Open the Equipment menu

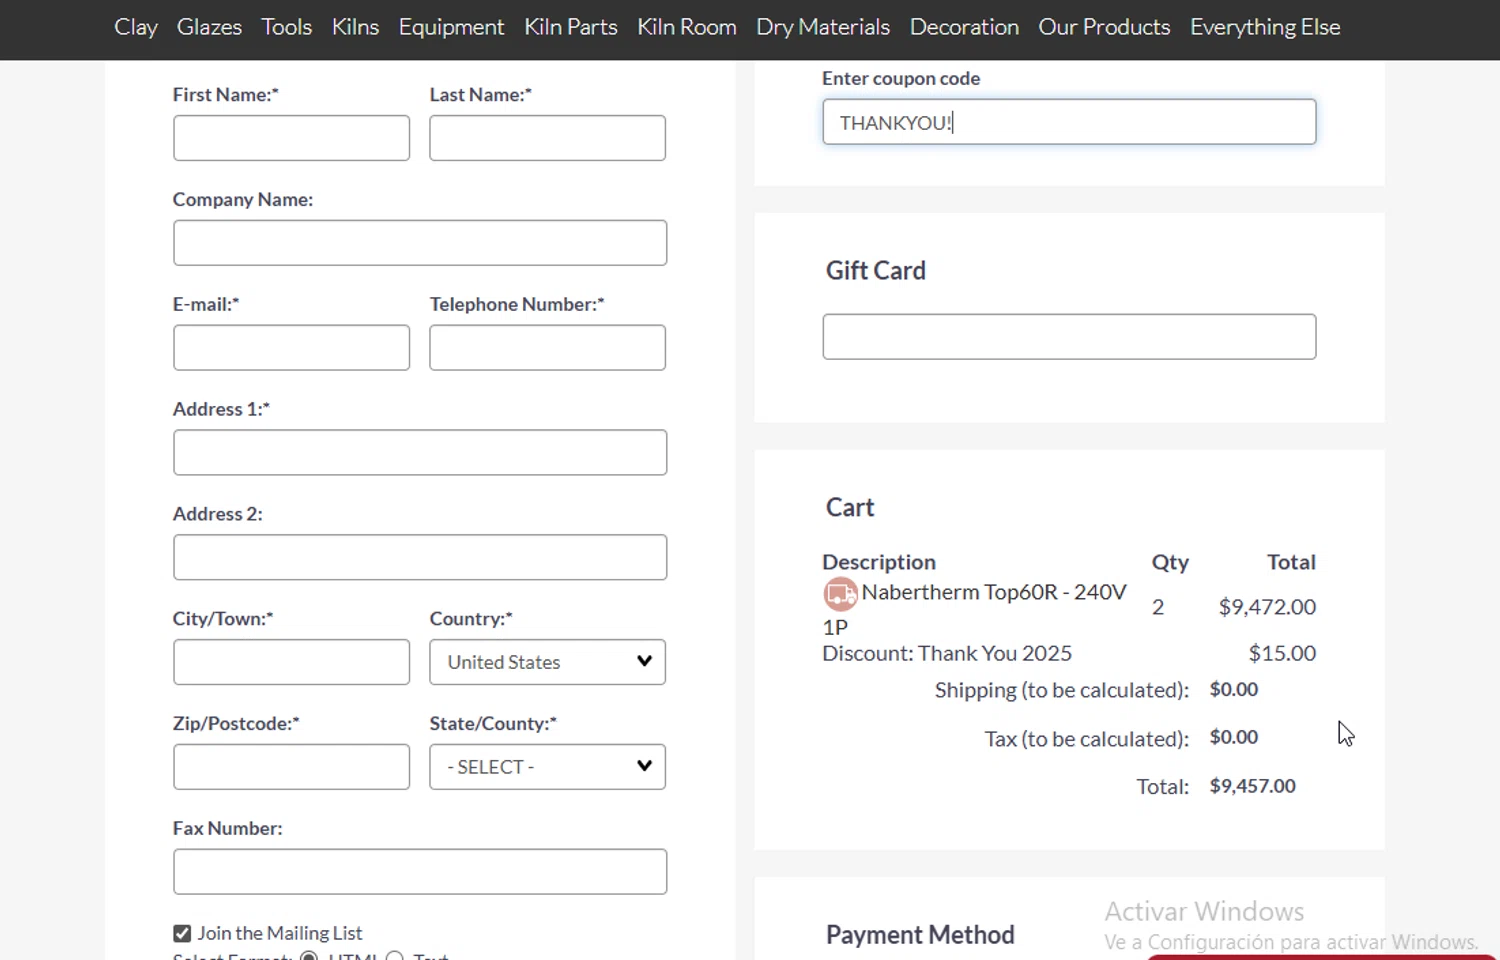tap(451, 27)
